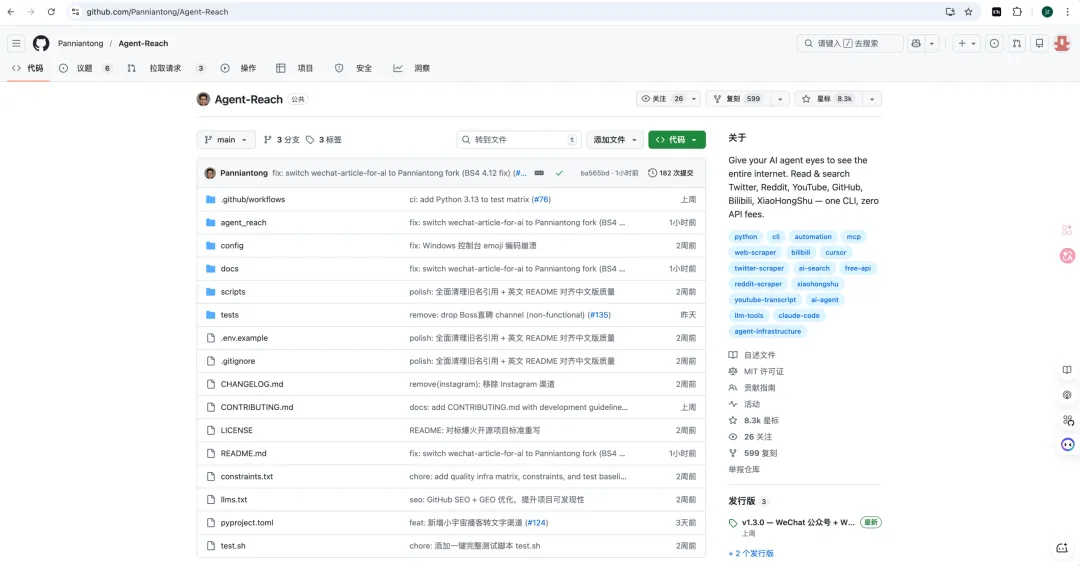Click the python topic tag
1080x566 pixels.
[x=745, y=237]
